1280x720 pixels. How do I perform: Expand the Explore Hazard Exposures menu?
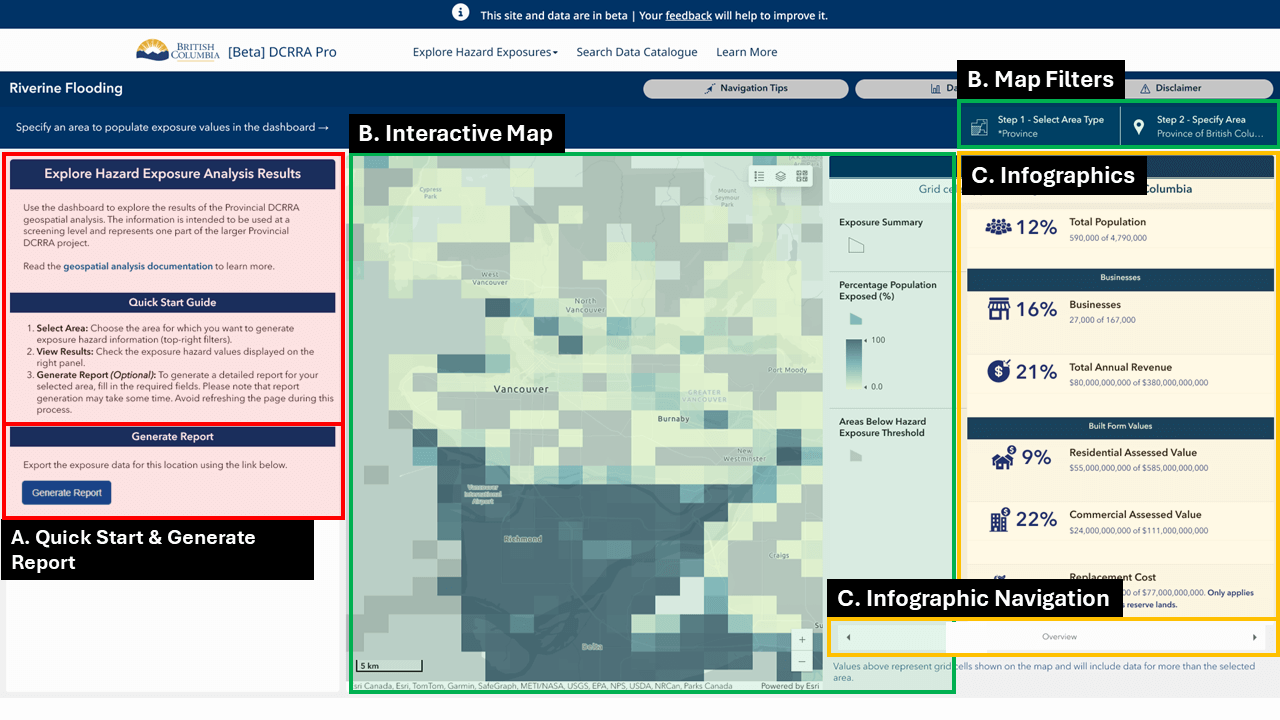coord(485,52)
